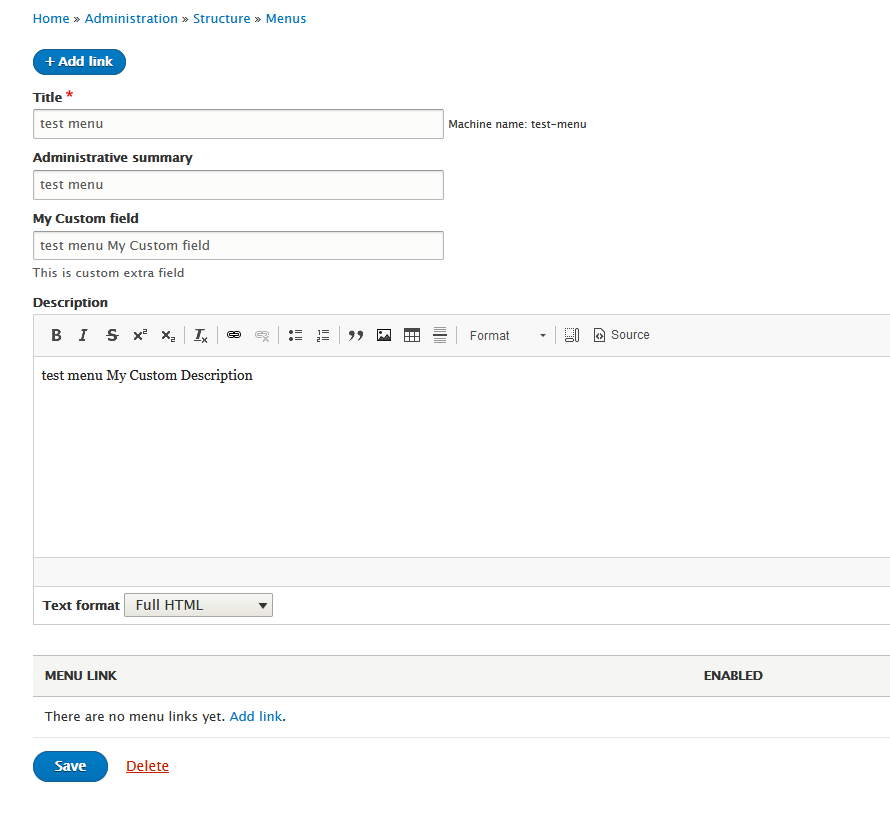Insert a numbered list
Viewport: 890px width, 827px height.
pos(323,336)
